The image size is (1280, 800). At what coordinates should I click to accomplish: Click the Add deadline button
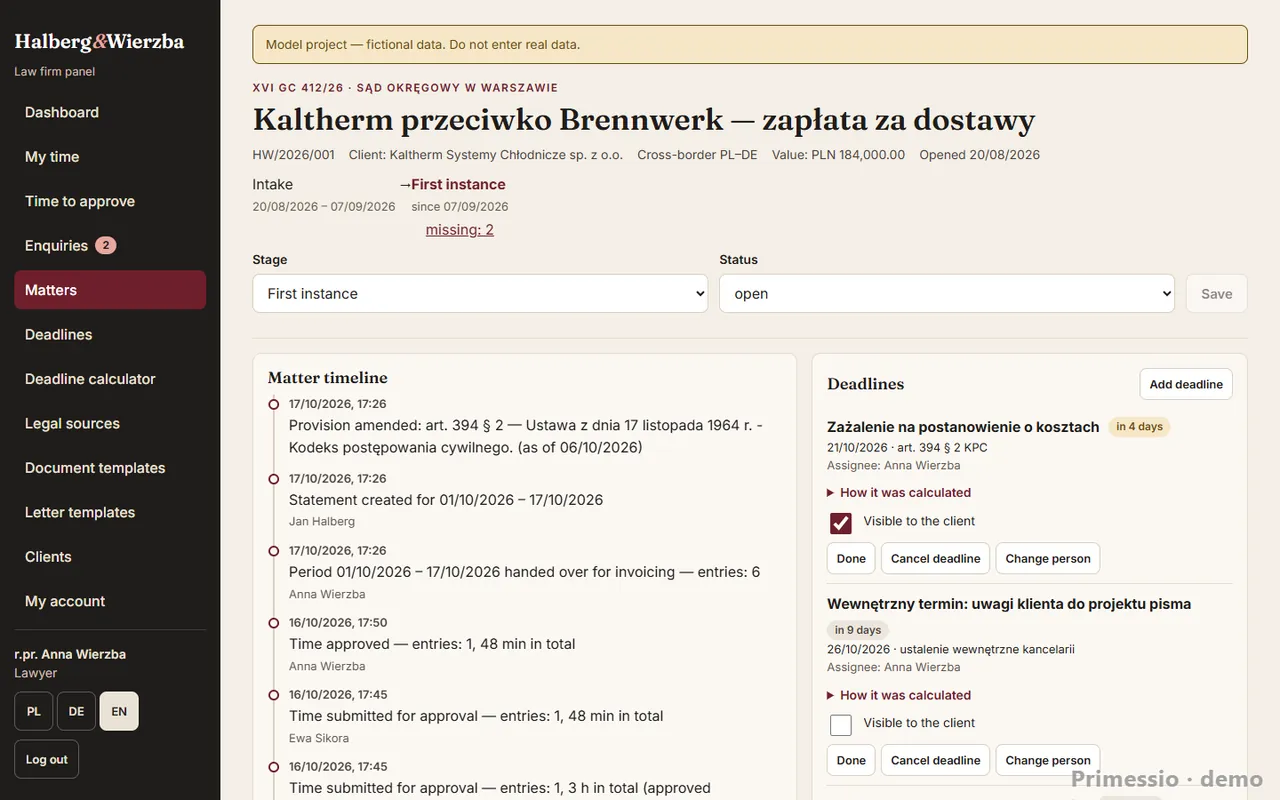(x=1186, y=384)
